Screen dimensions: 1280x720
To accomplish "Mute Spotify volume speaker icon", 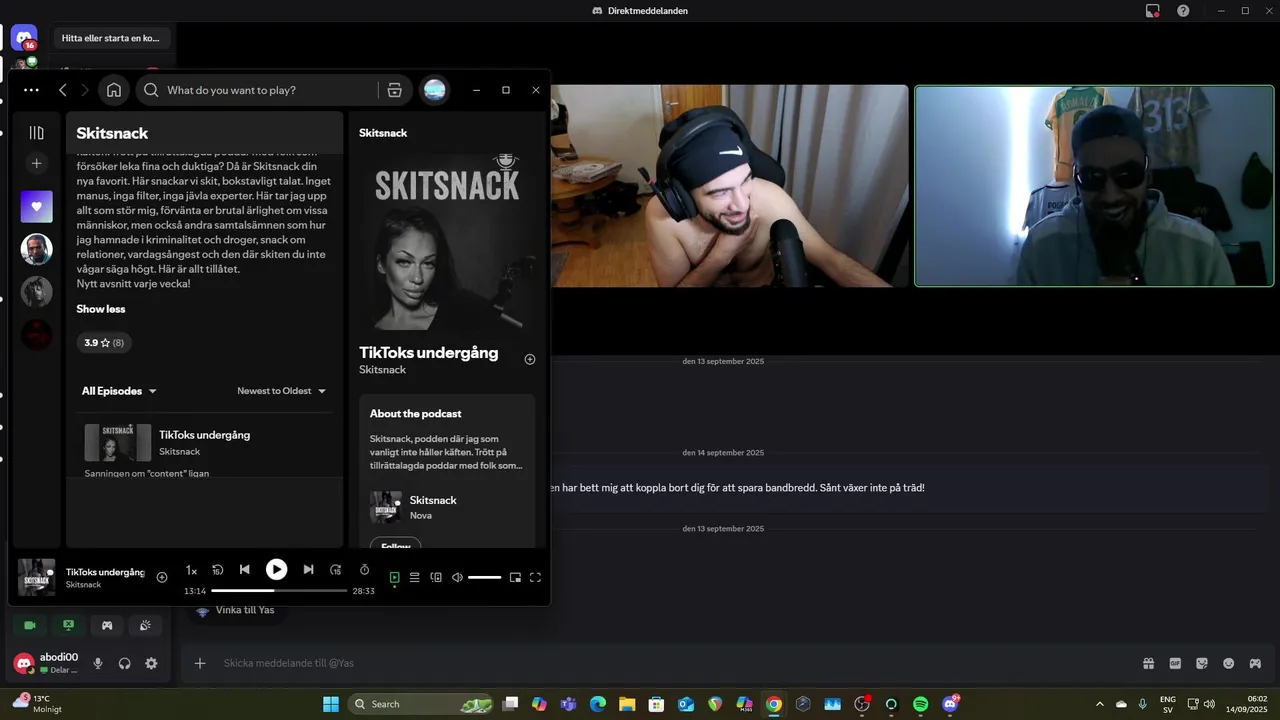I will pyautogui.click(x=457, y=577).
